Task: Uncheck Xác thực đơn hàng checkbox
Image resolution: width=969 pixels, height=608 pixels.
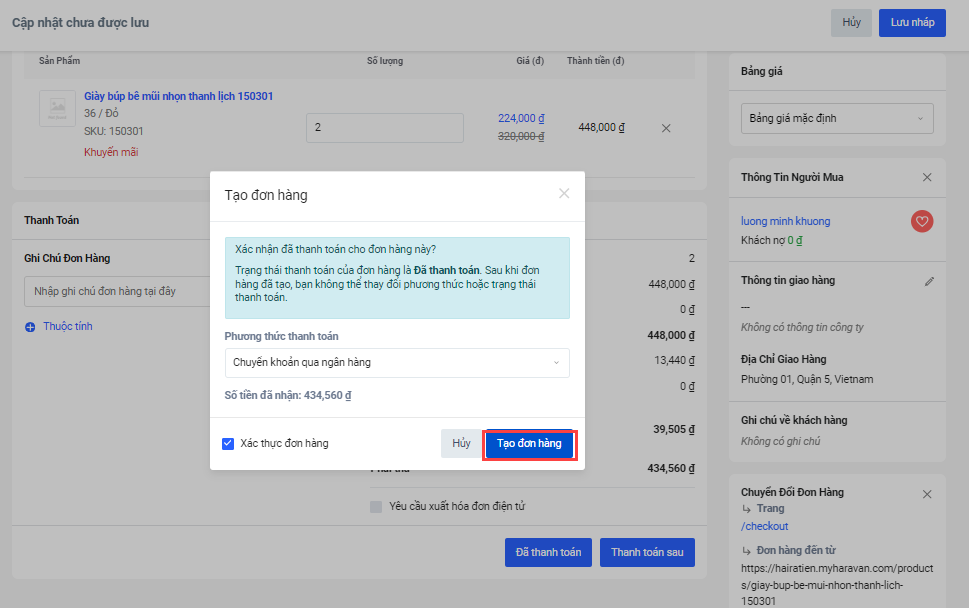Action: tap(228, 443)
